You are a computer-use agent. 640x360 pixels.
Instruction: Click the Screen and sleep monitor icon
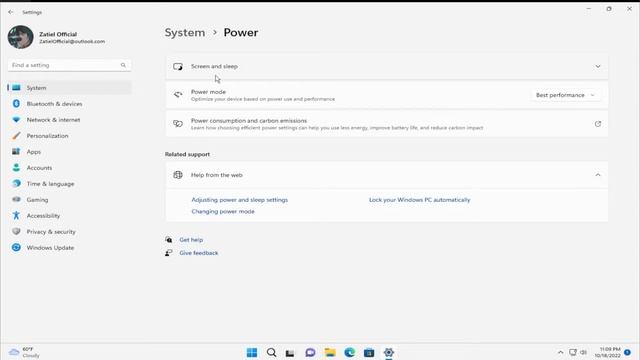click(x=178, y=67)
